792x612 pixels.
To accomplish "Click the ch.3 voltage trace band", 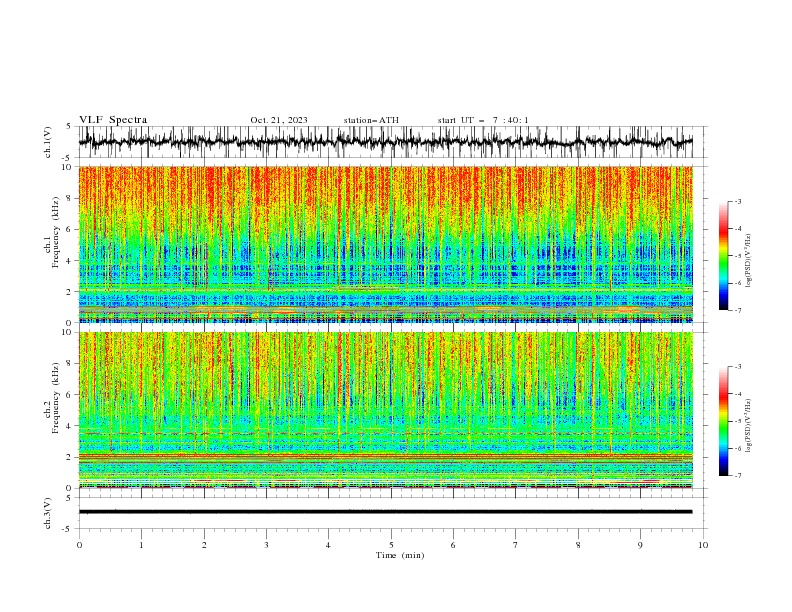I will (x=385, y=512).
